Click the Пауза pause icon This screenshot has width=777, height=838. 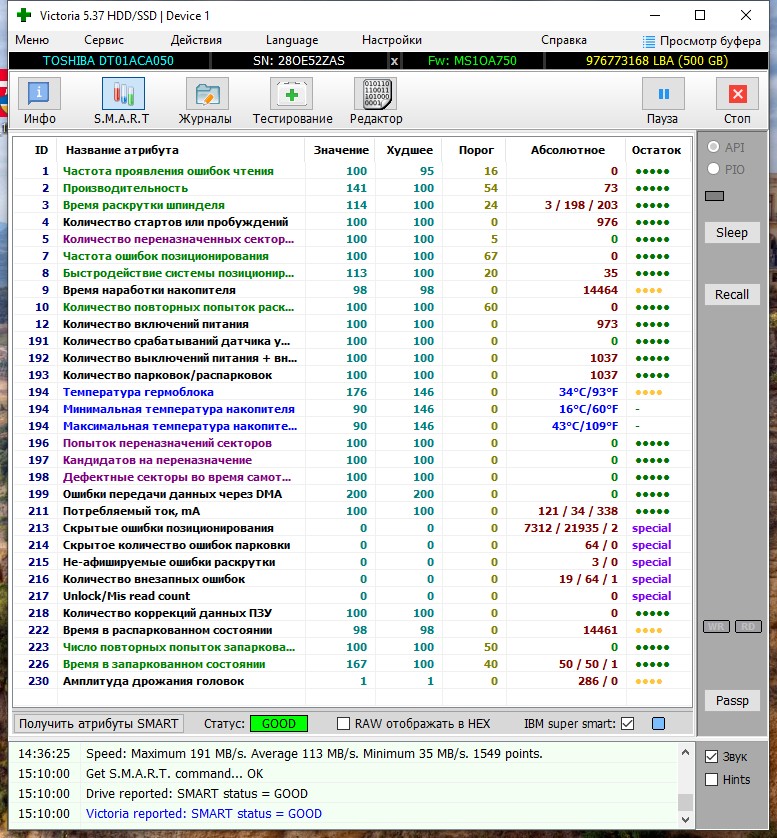coord(663,94)
